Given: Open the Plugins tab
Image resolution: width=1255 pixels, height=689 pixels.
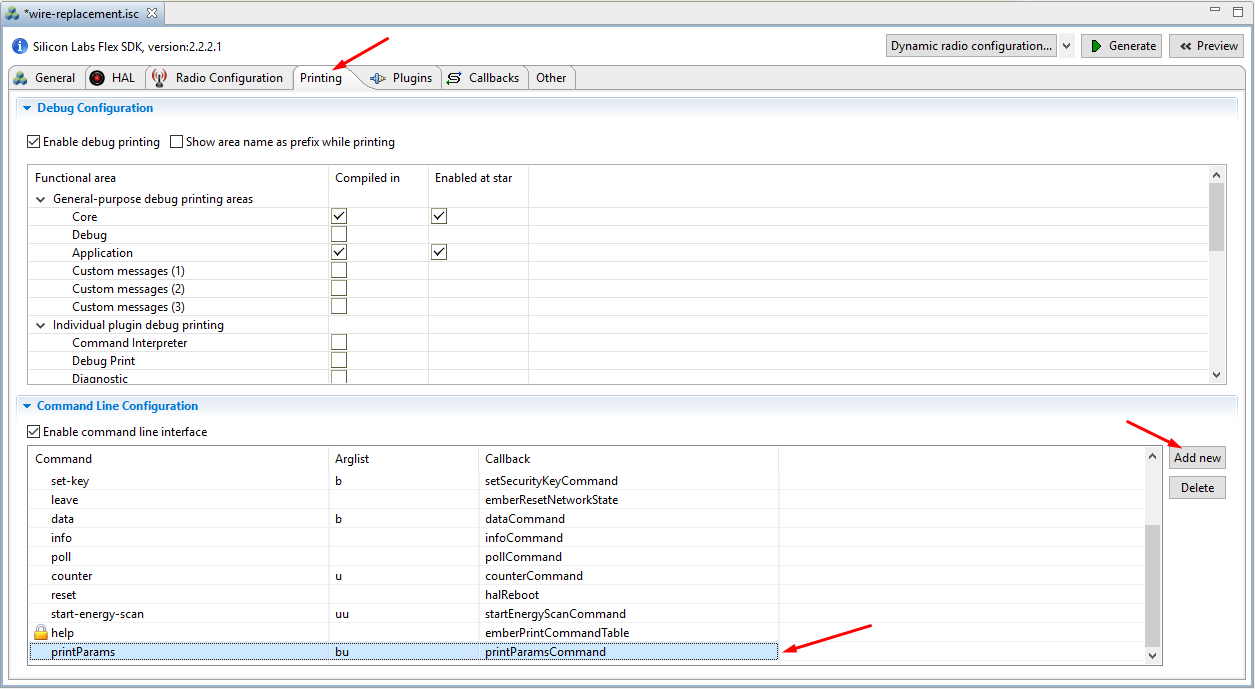Looking at the screenshot, I should (x=401, y=78).
